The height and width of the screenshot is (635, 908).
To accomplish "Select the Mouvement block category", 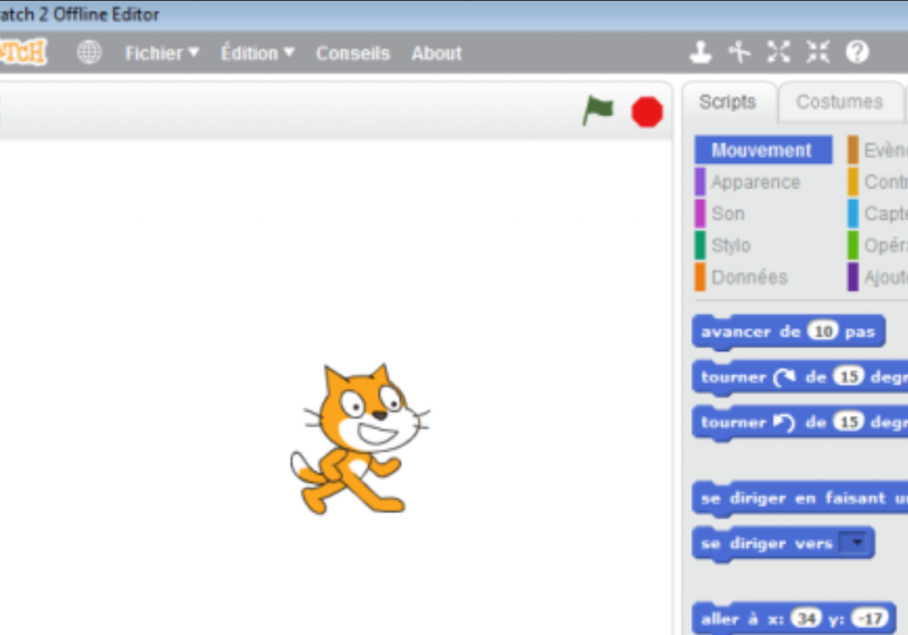I will (x=763, y=150).
